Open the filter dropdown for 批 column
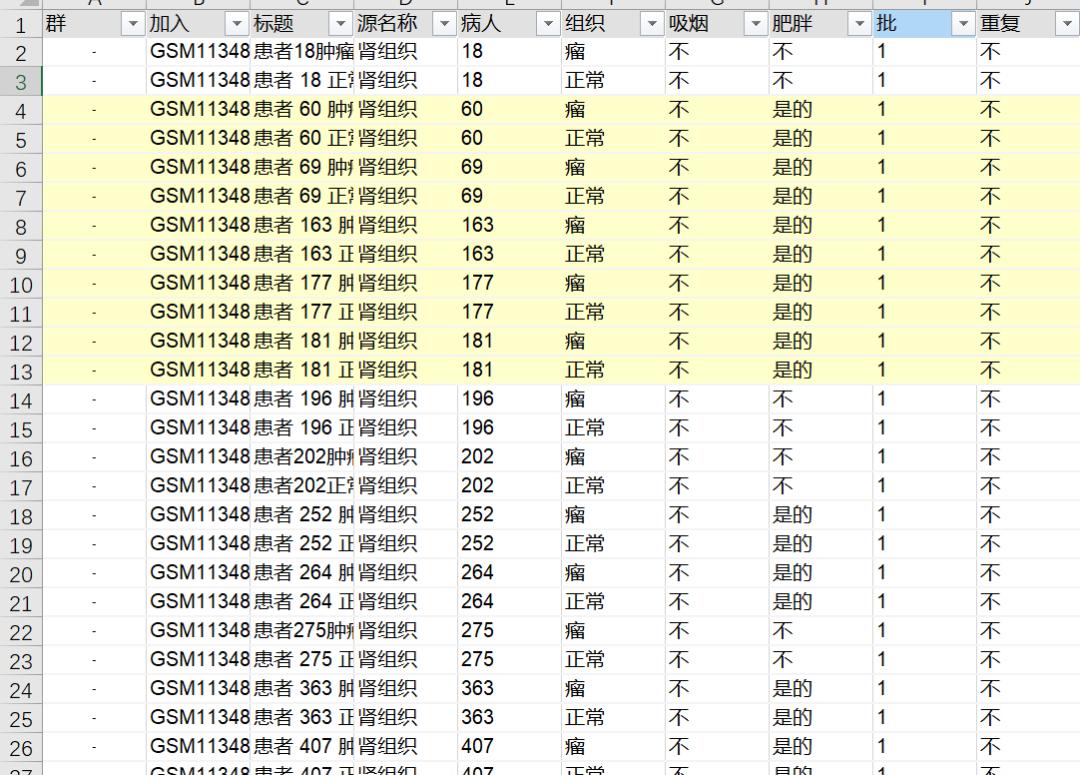Viewport: 1080px width, 775px height. coord(963,25)
